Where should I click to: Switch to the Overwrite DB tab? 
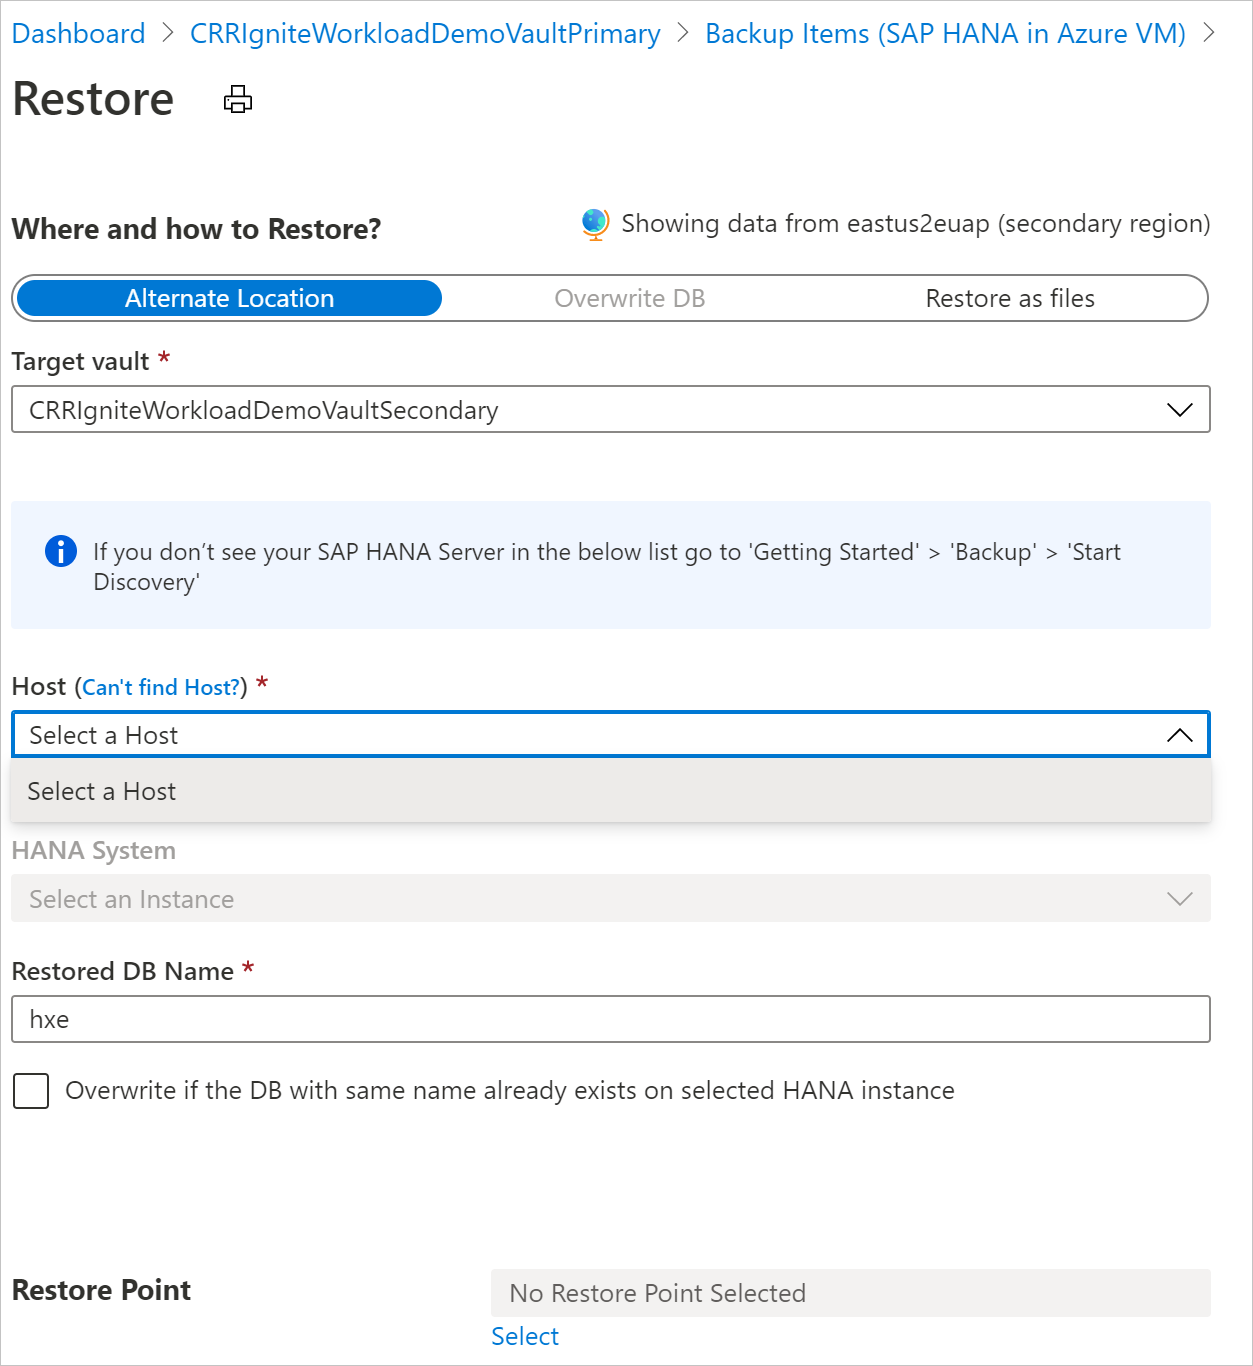click(x=630, y=298)
